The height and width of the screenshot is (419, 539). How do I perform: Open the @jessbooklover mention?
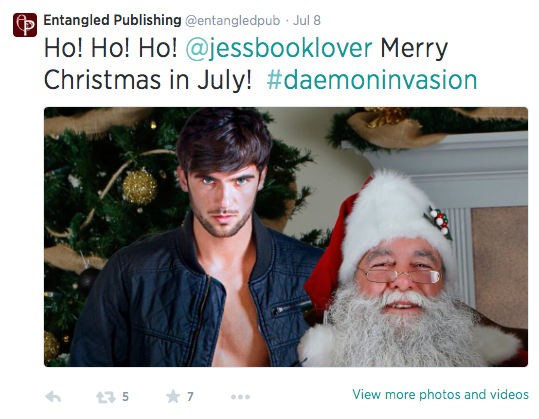pos(279,49)
